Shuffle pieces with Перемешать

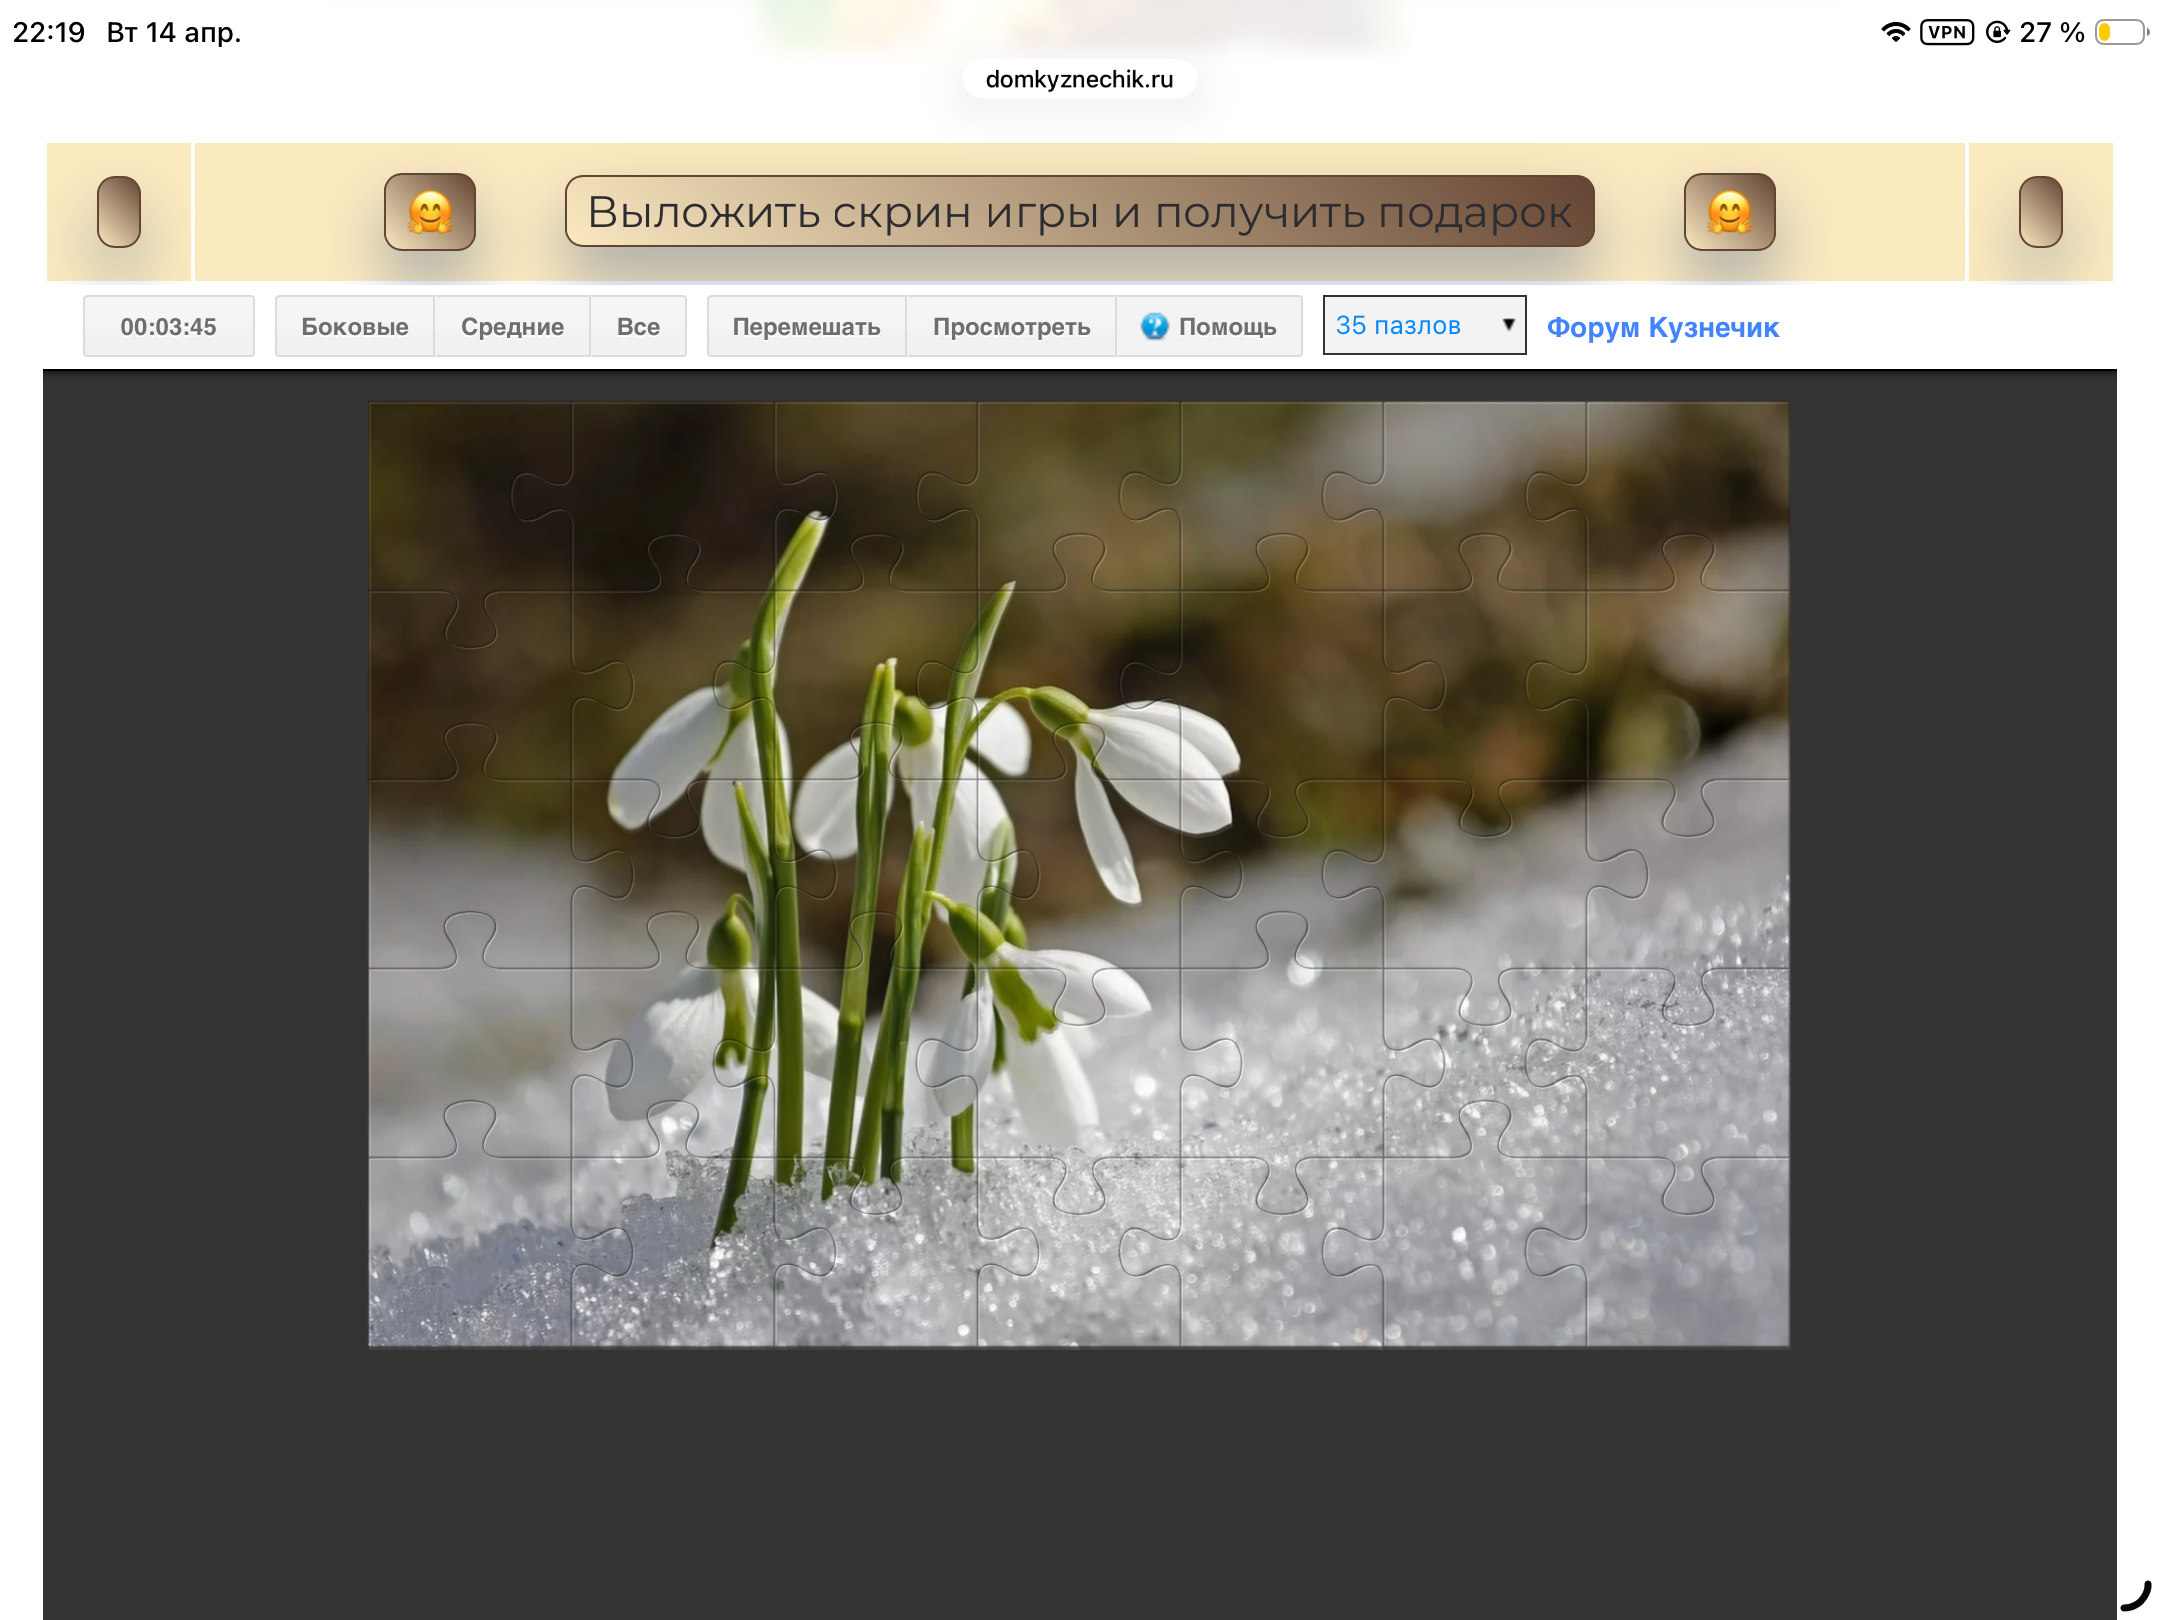(806, 326)
